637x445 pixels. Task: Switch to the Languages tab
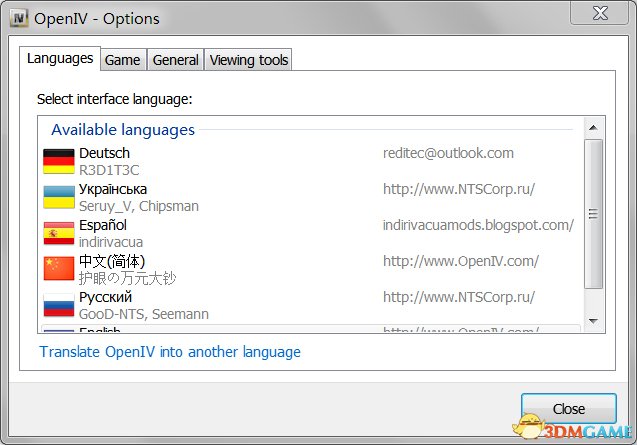pos(60,59)
